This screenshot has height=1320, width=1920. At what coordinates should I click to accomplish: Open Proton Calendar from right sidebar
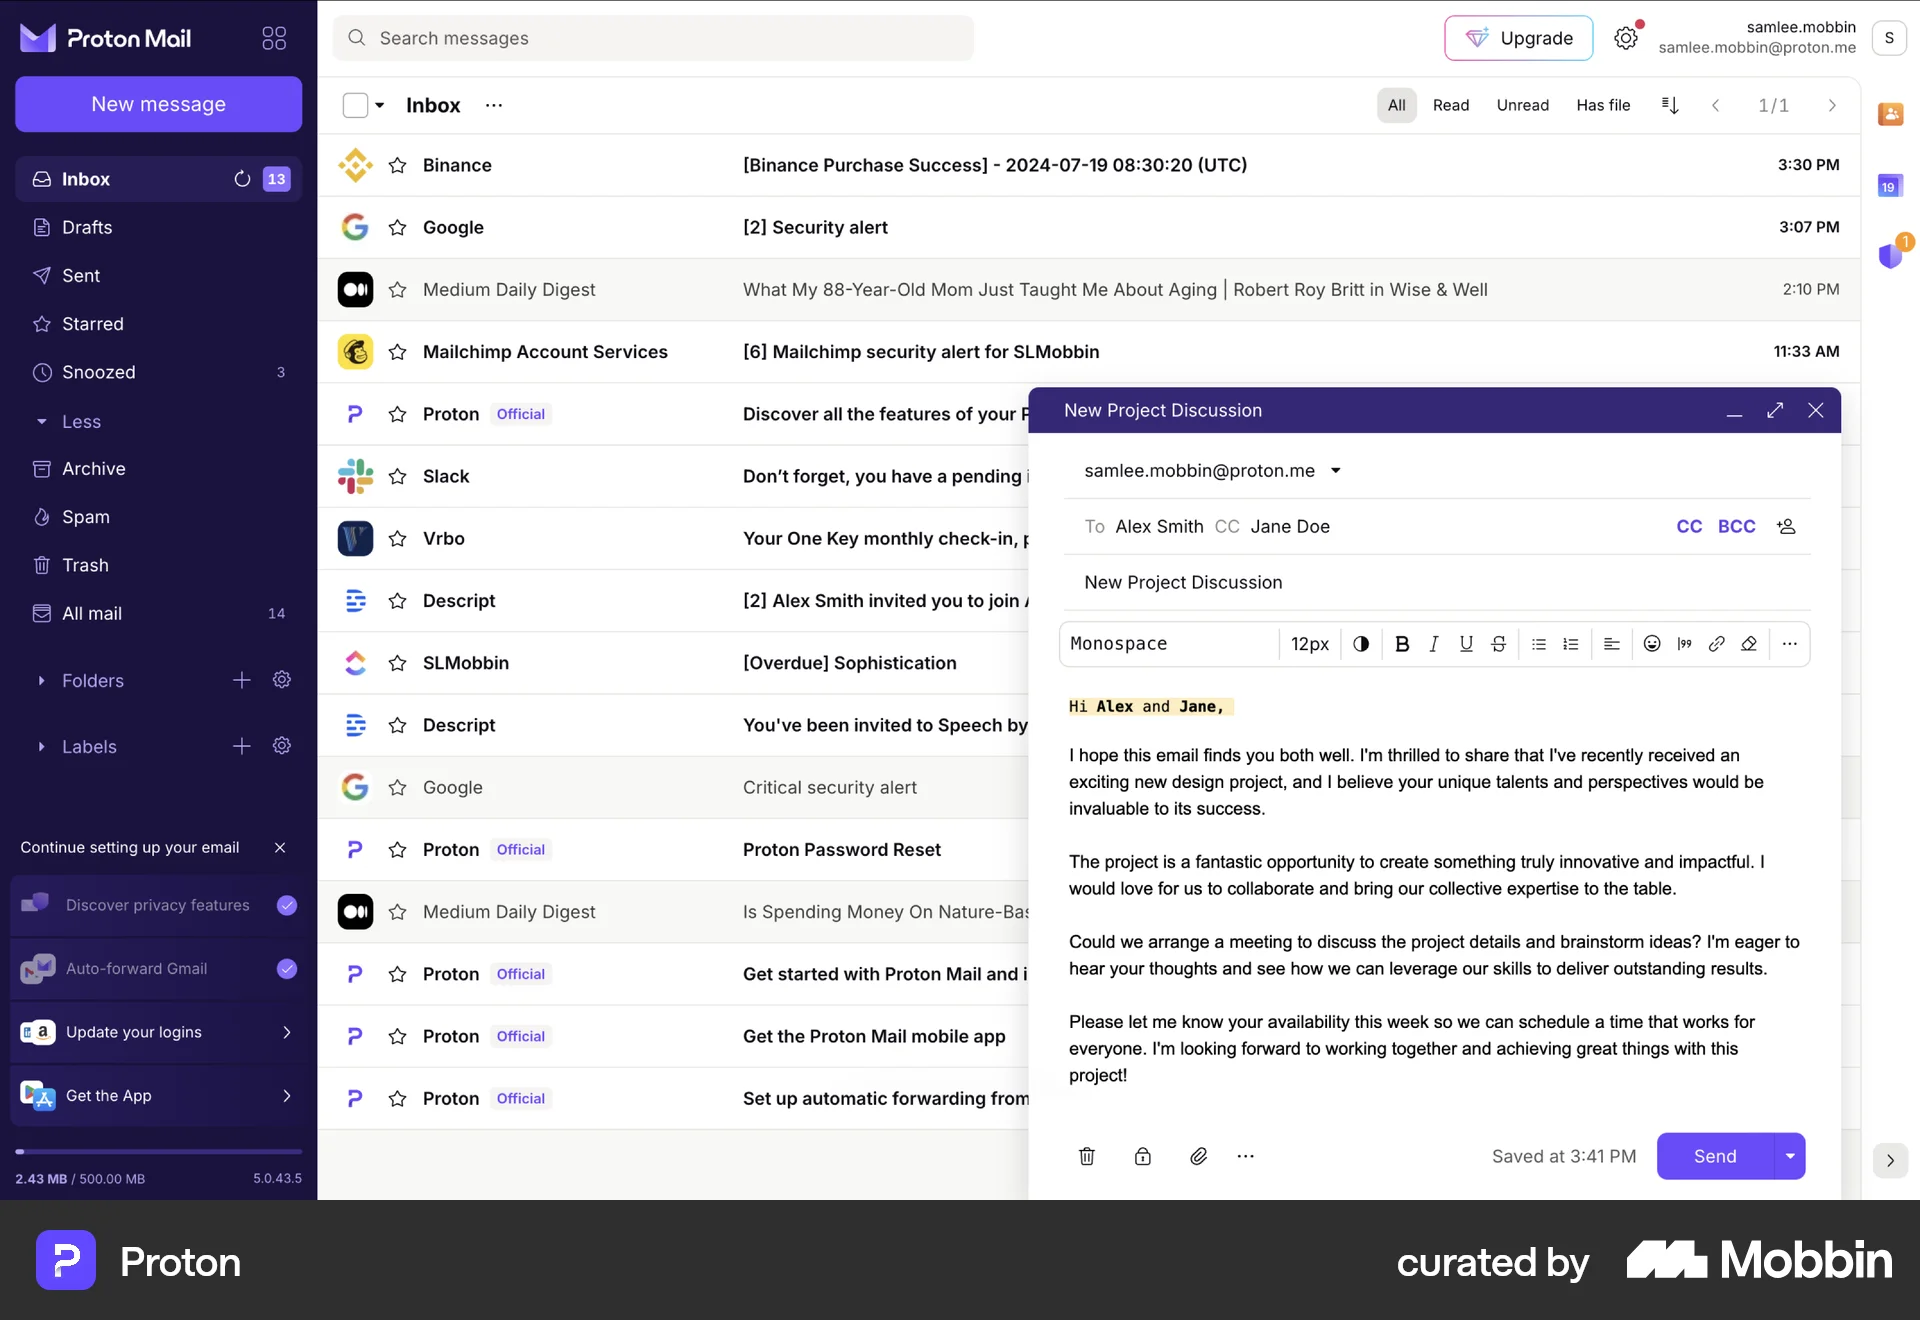click(x=1890, y=185)
